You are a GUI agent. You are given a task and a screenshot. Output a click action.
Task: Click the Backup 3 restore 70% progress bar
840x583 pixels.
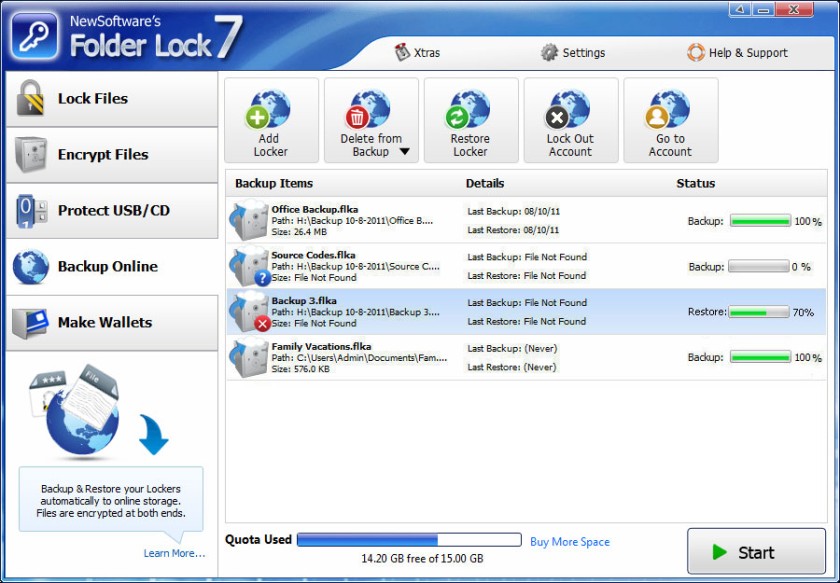point(759,312)
